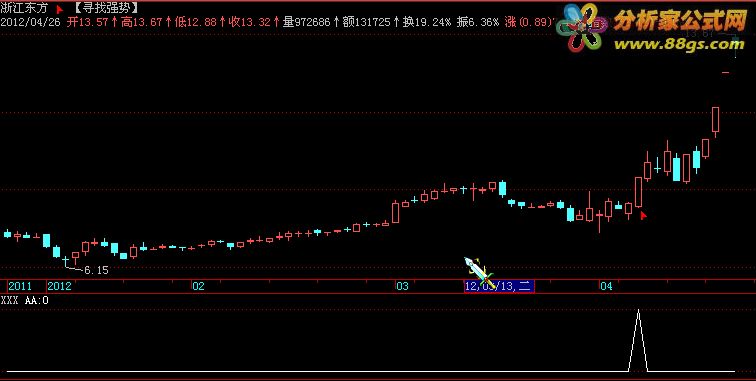Click the 02 month label on time axis
This screenshot has width=756, height=381.
coord(198,286)
